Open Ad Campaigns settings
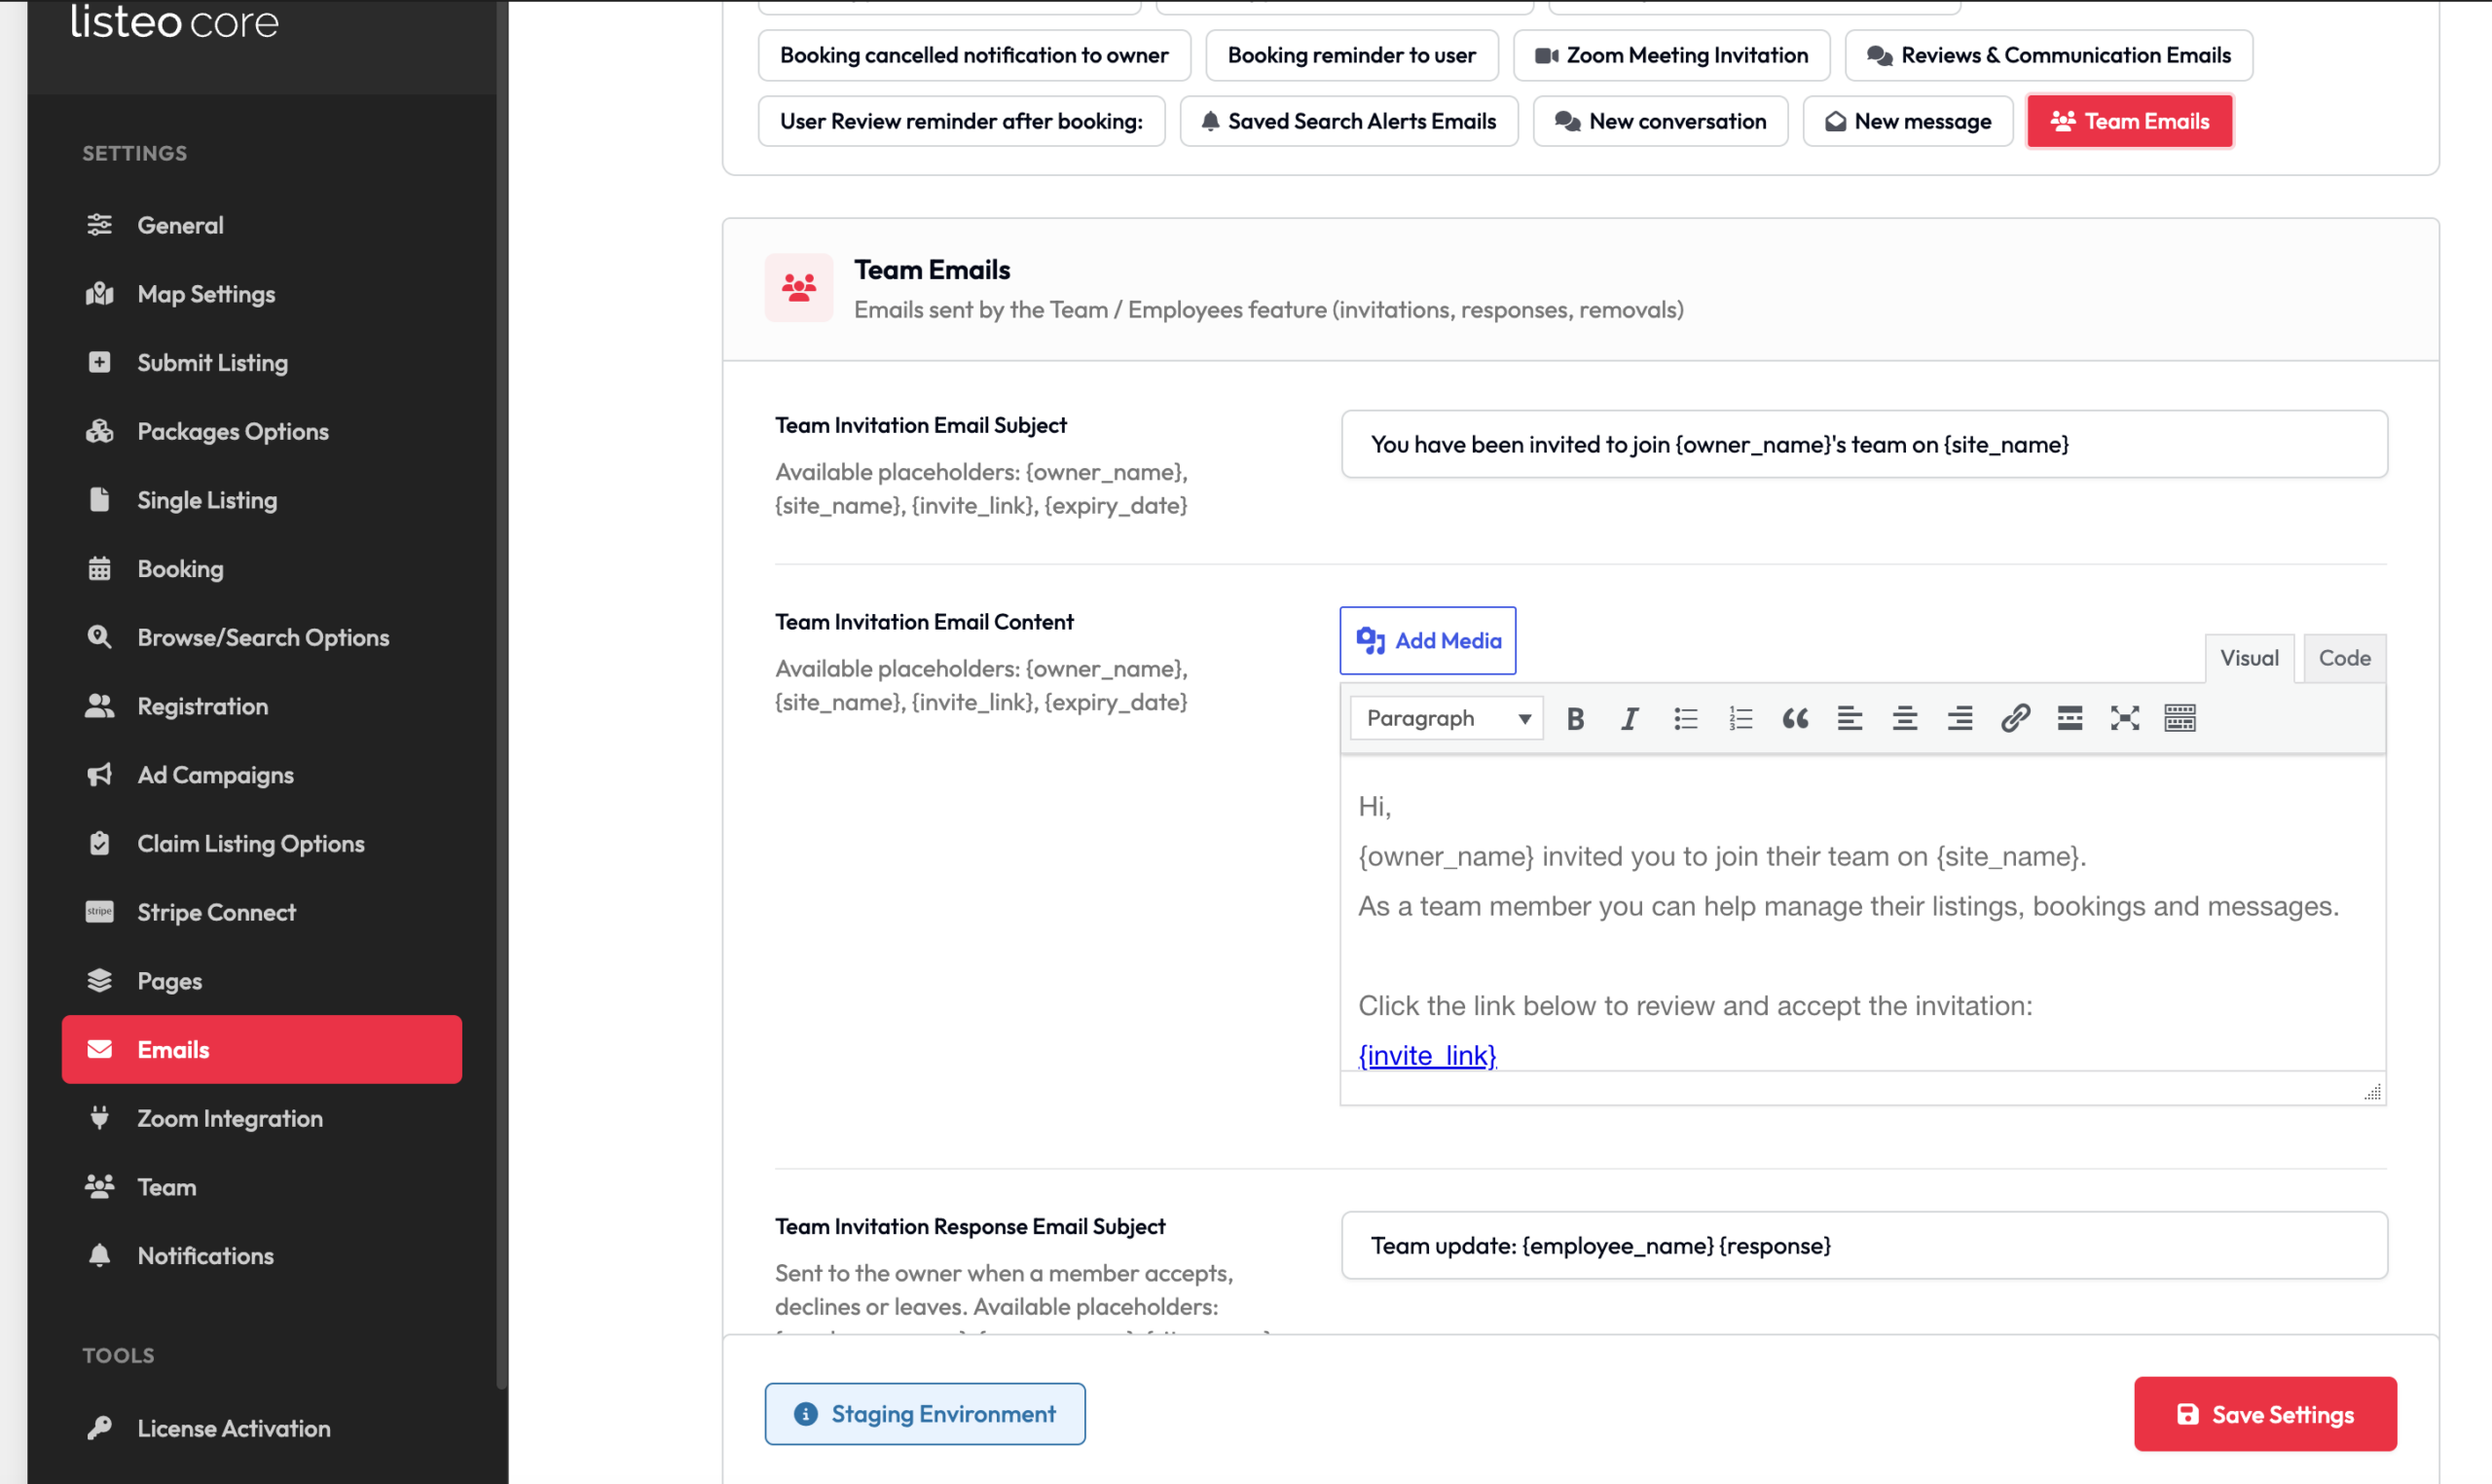 pos(262,775)
